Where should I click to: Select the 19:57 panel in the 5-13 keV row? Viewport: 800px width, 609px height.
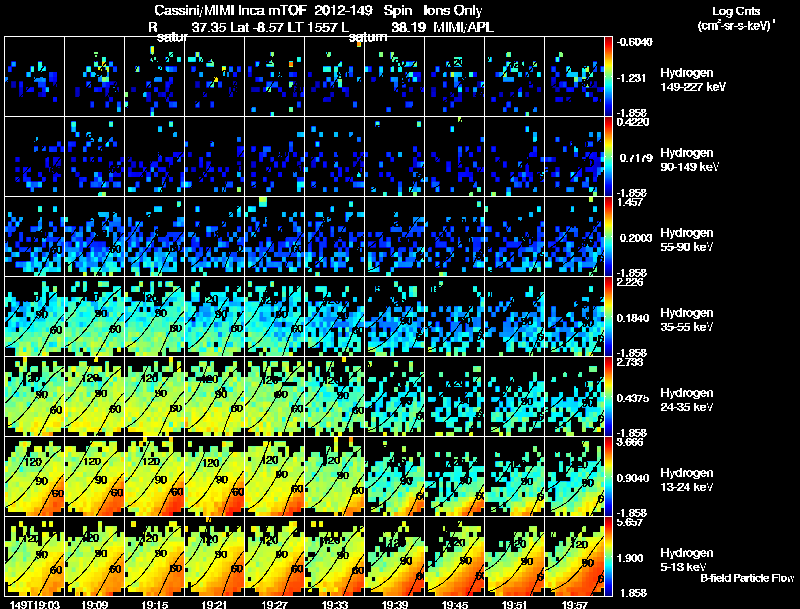[574, 556]
